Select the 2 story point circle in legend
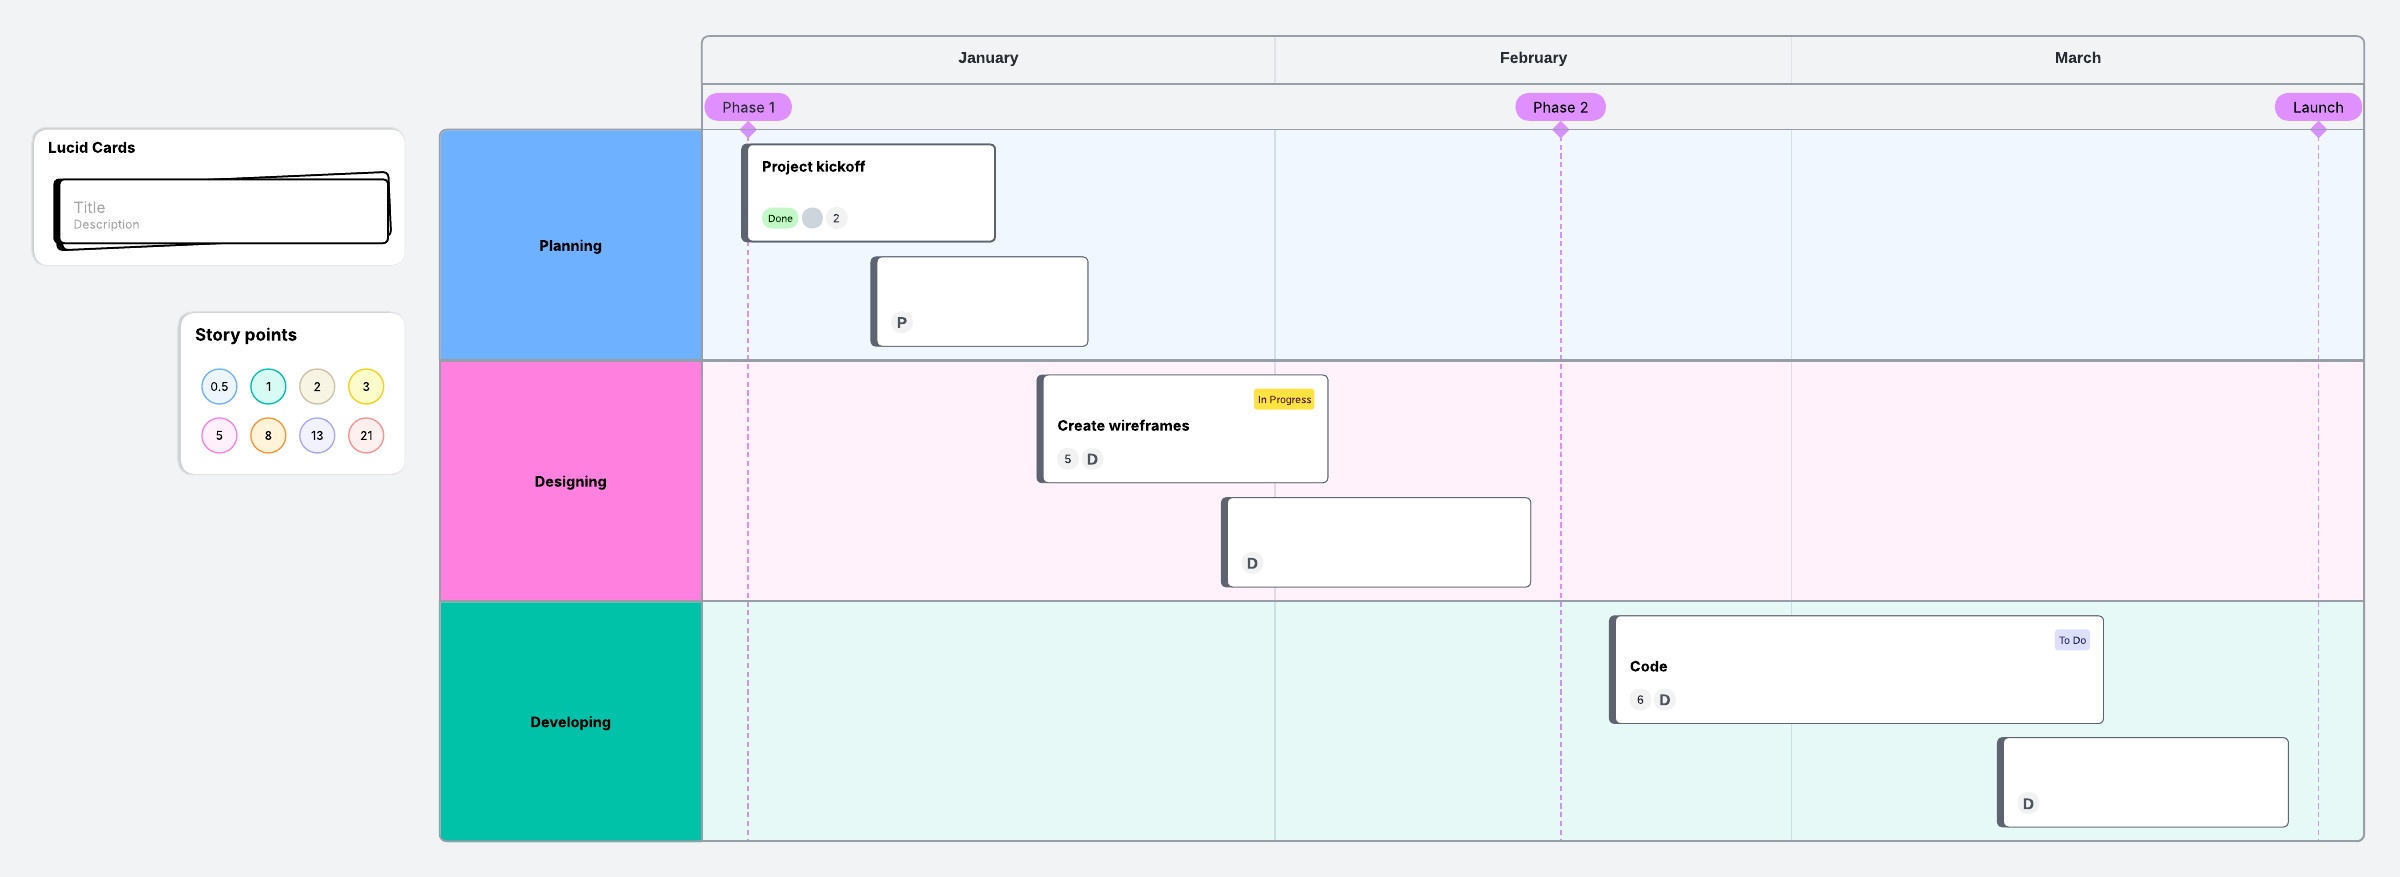2400x877 pixels. (x=317, y=387)
